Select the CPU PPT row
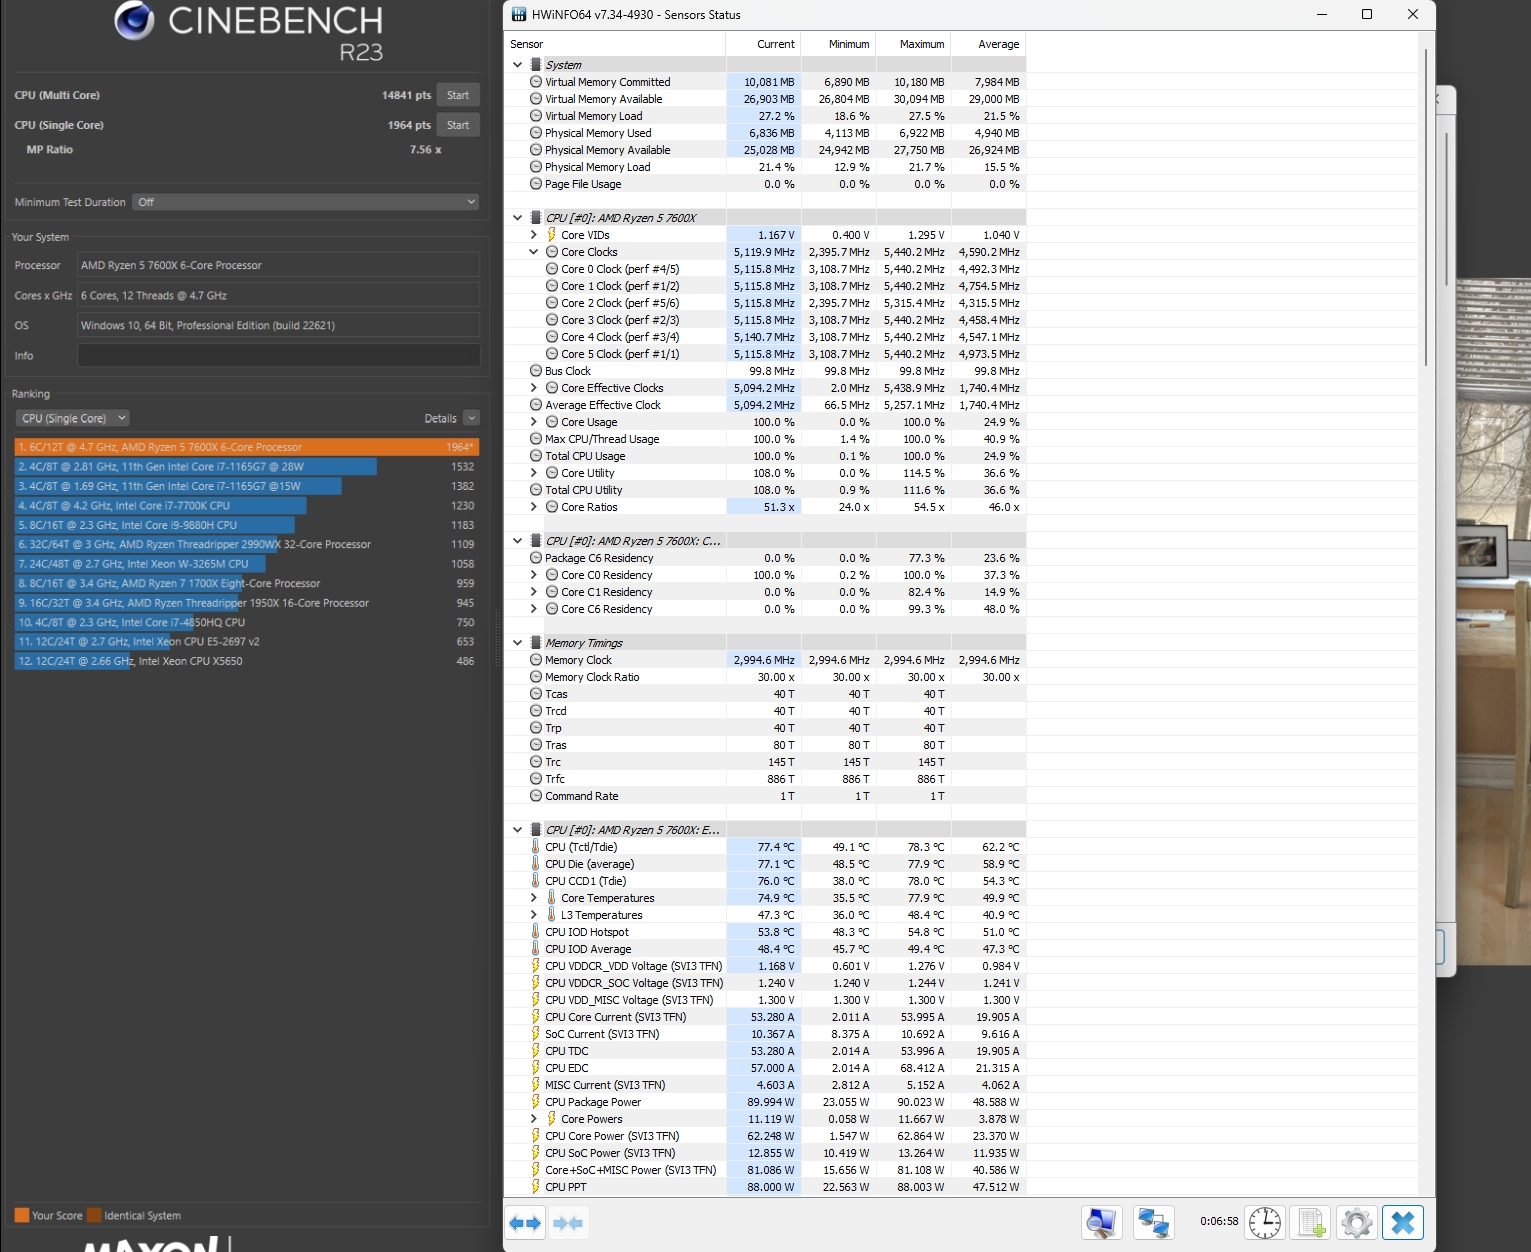The width and height of the screenshot is (1531, 1252). (x=765, y=1187)
